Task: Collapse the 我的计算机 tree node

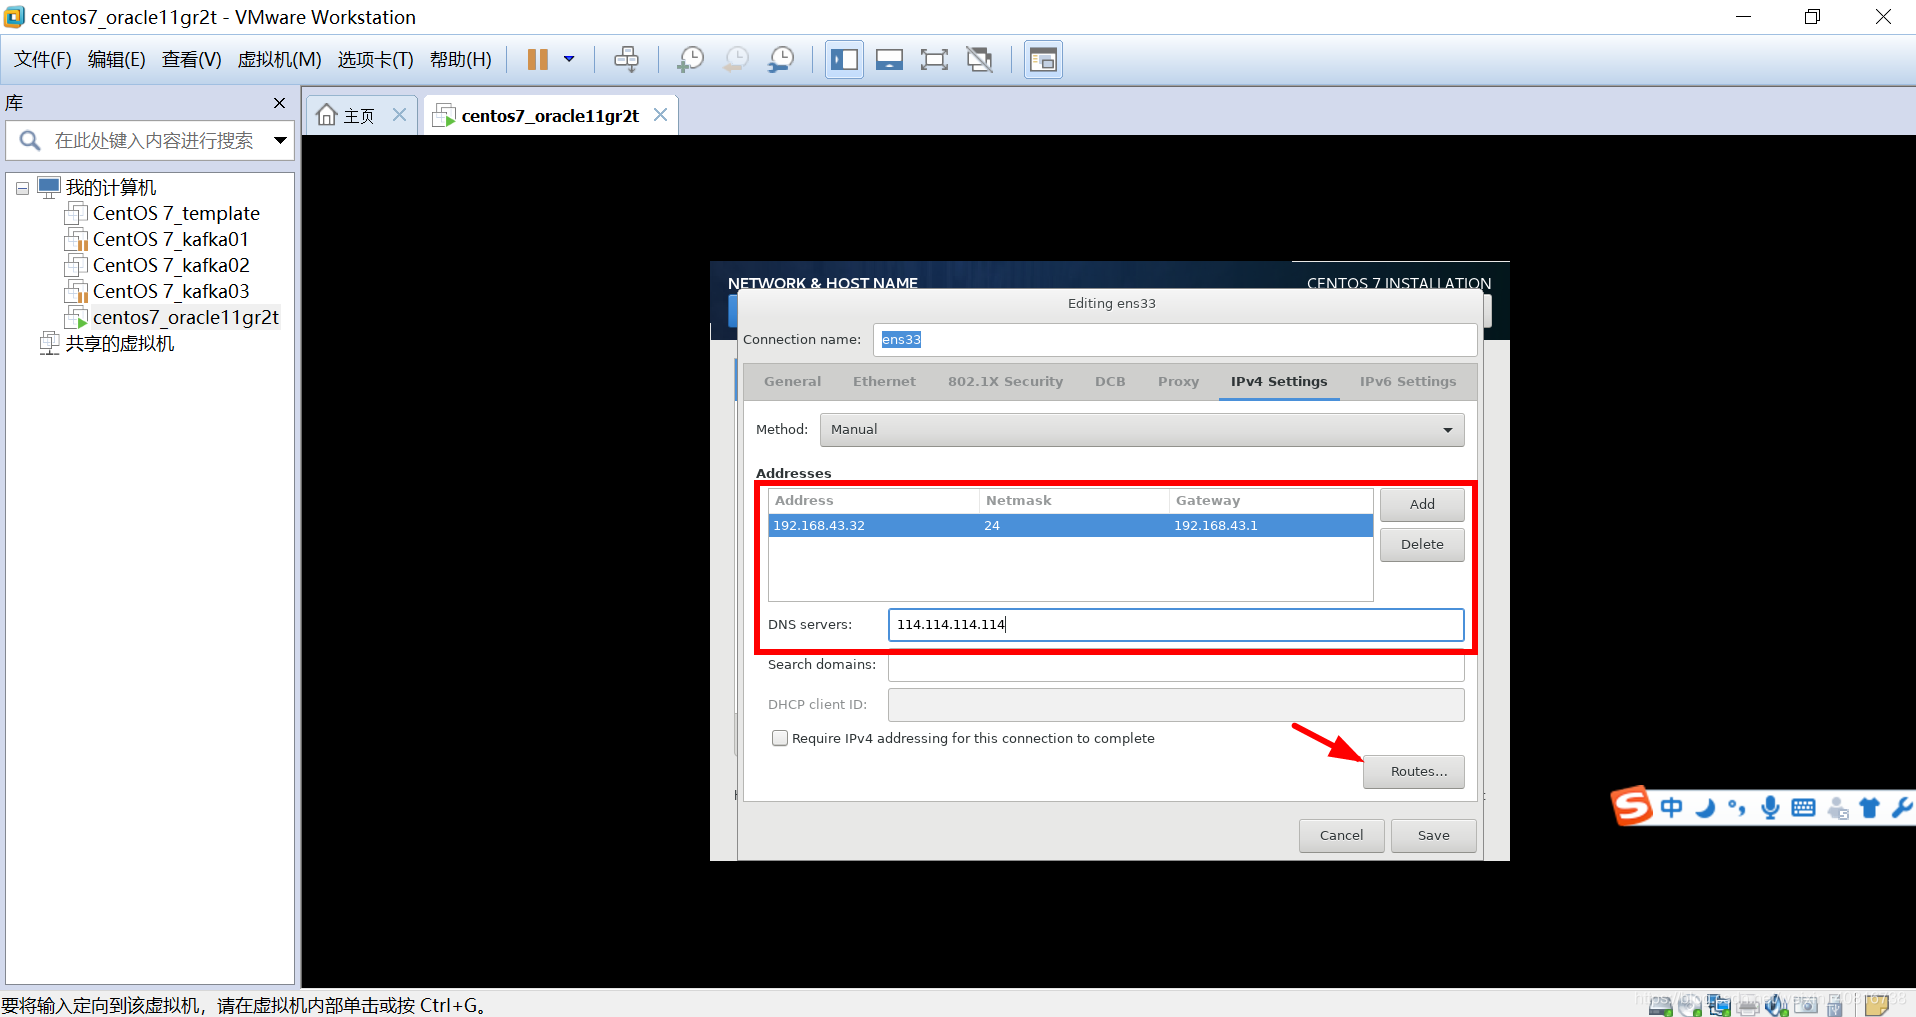Action: [x=22, y=188]
